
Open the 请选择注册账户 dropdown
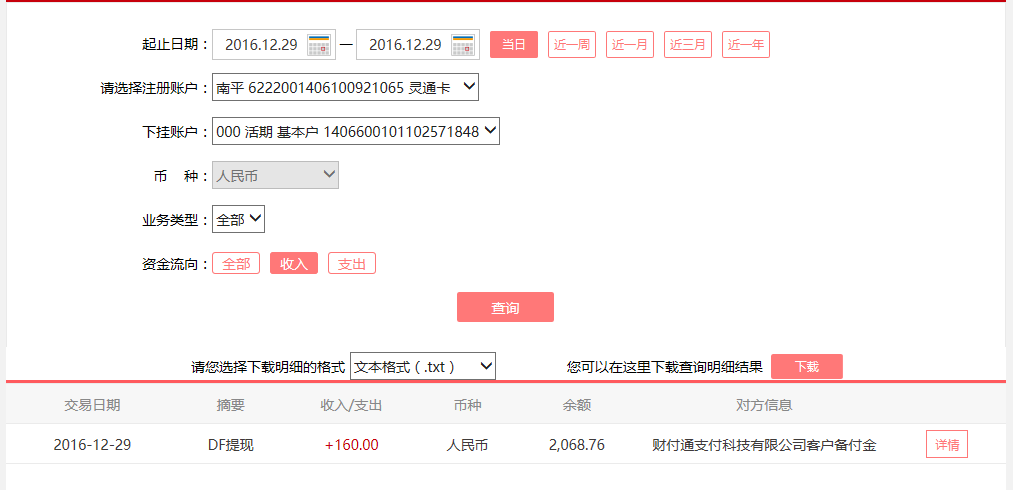coord(345,88)
